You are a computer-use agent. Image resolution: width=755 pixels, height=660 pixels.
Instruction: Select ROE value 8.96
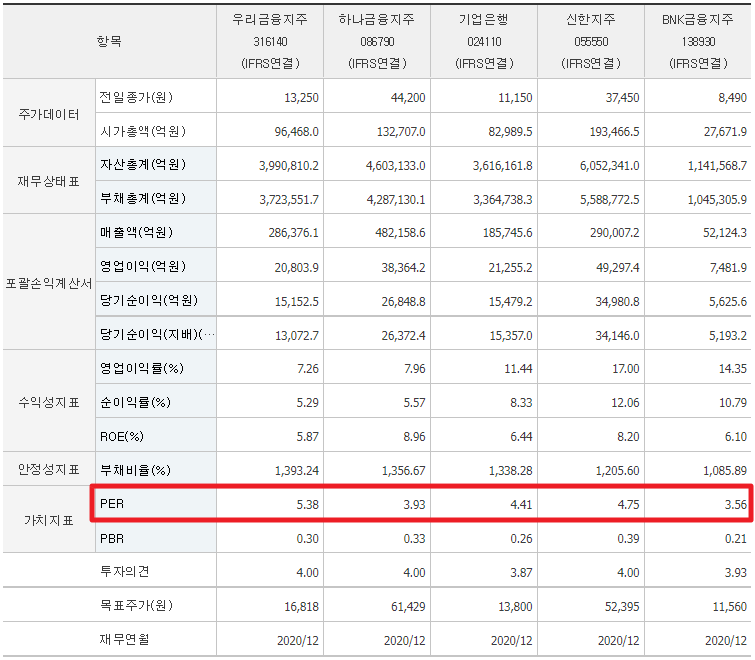(x=415, y=437)
